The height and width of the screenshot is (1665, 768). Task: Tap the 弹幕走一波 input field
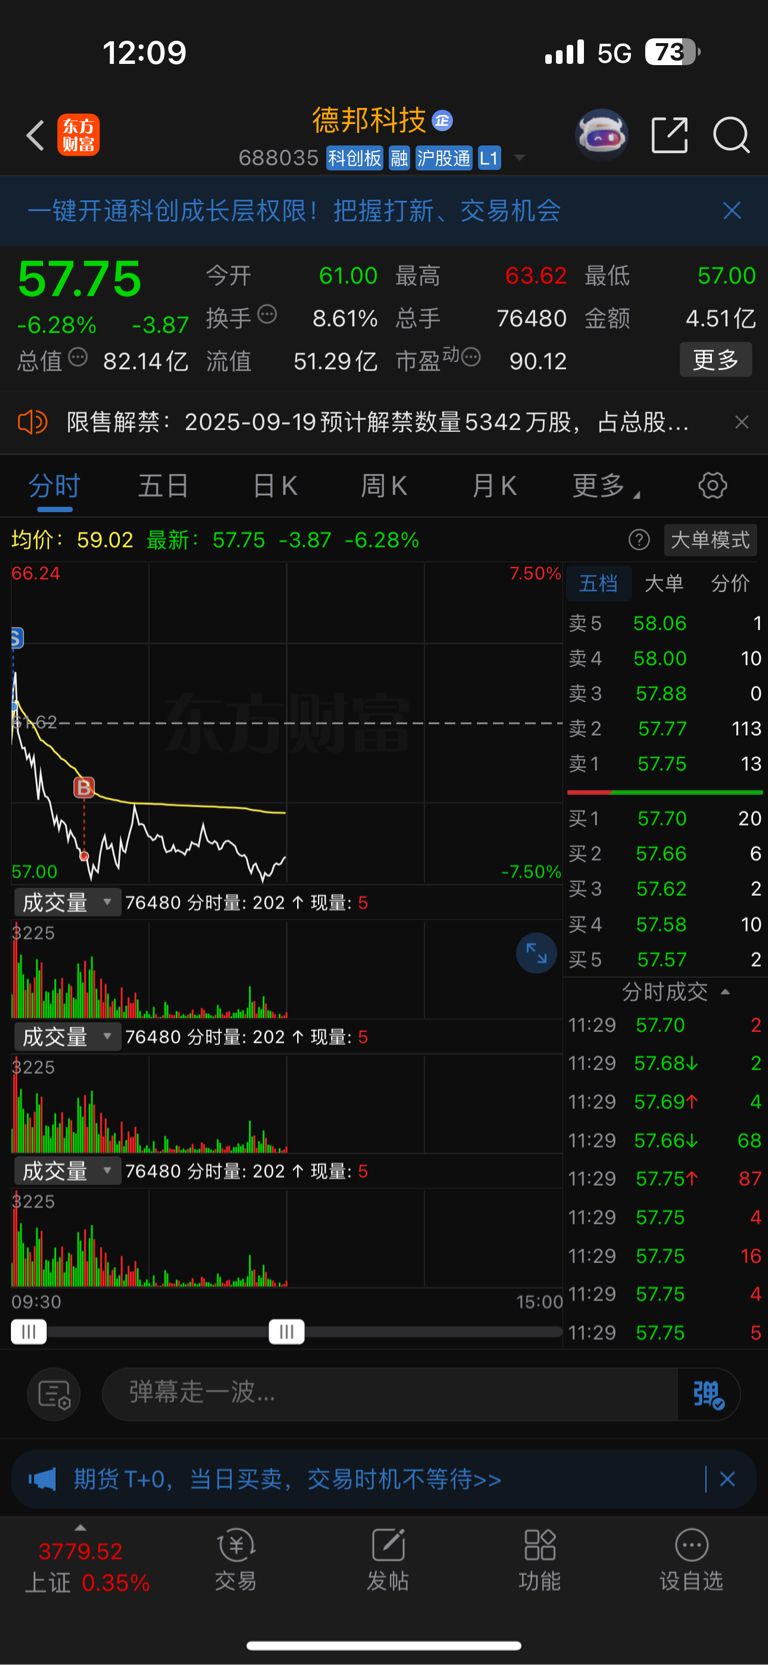[x=390, y=1394]
